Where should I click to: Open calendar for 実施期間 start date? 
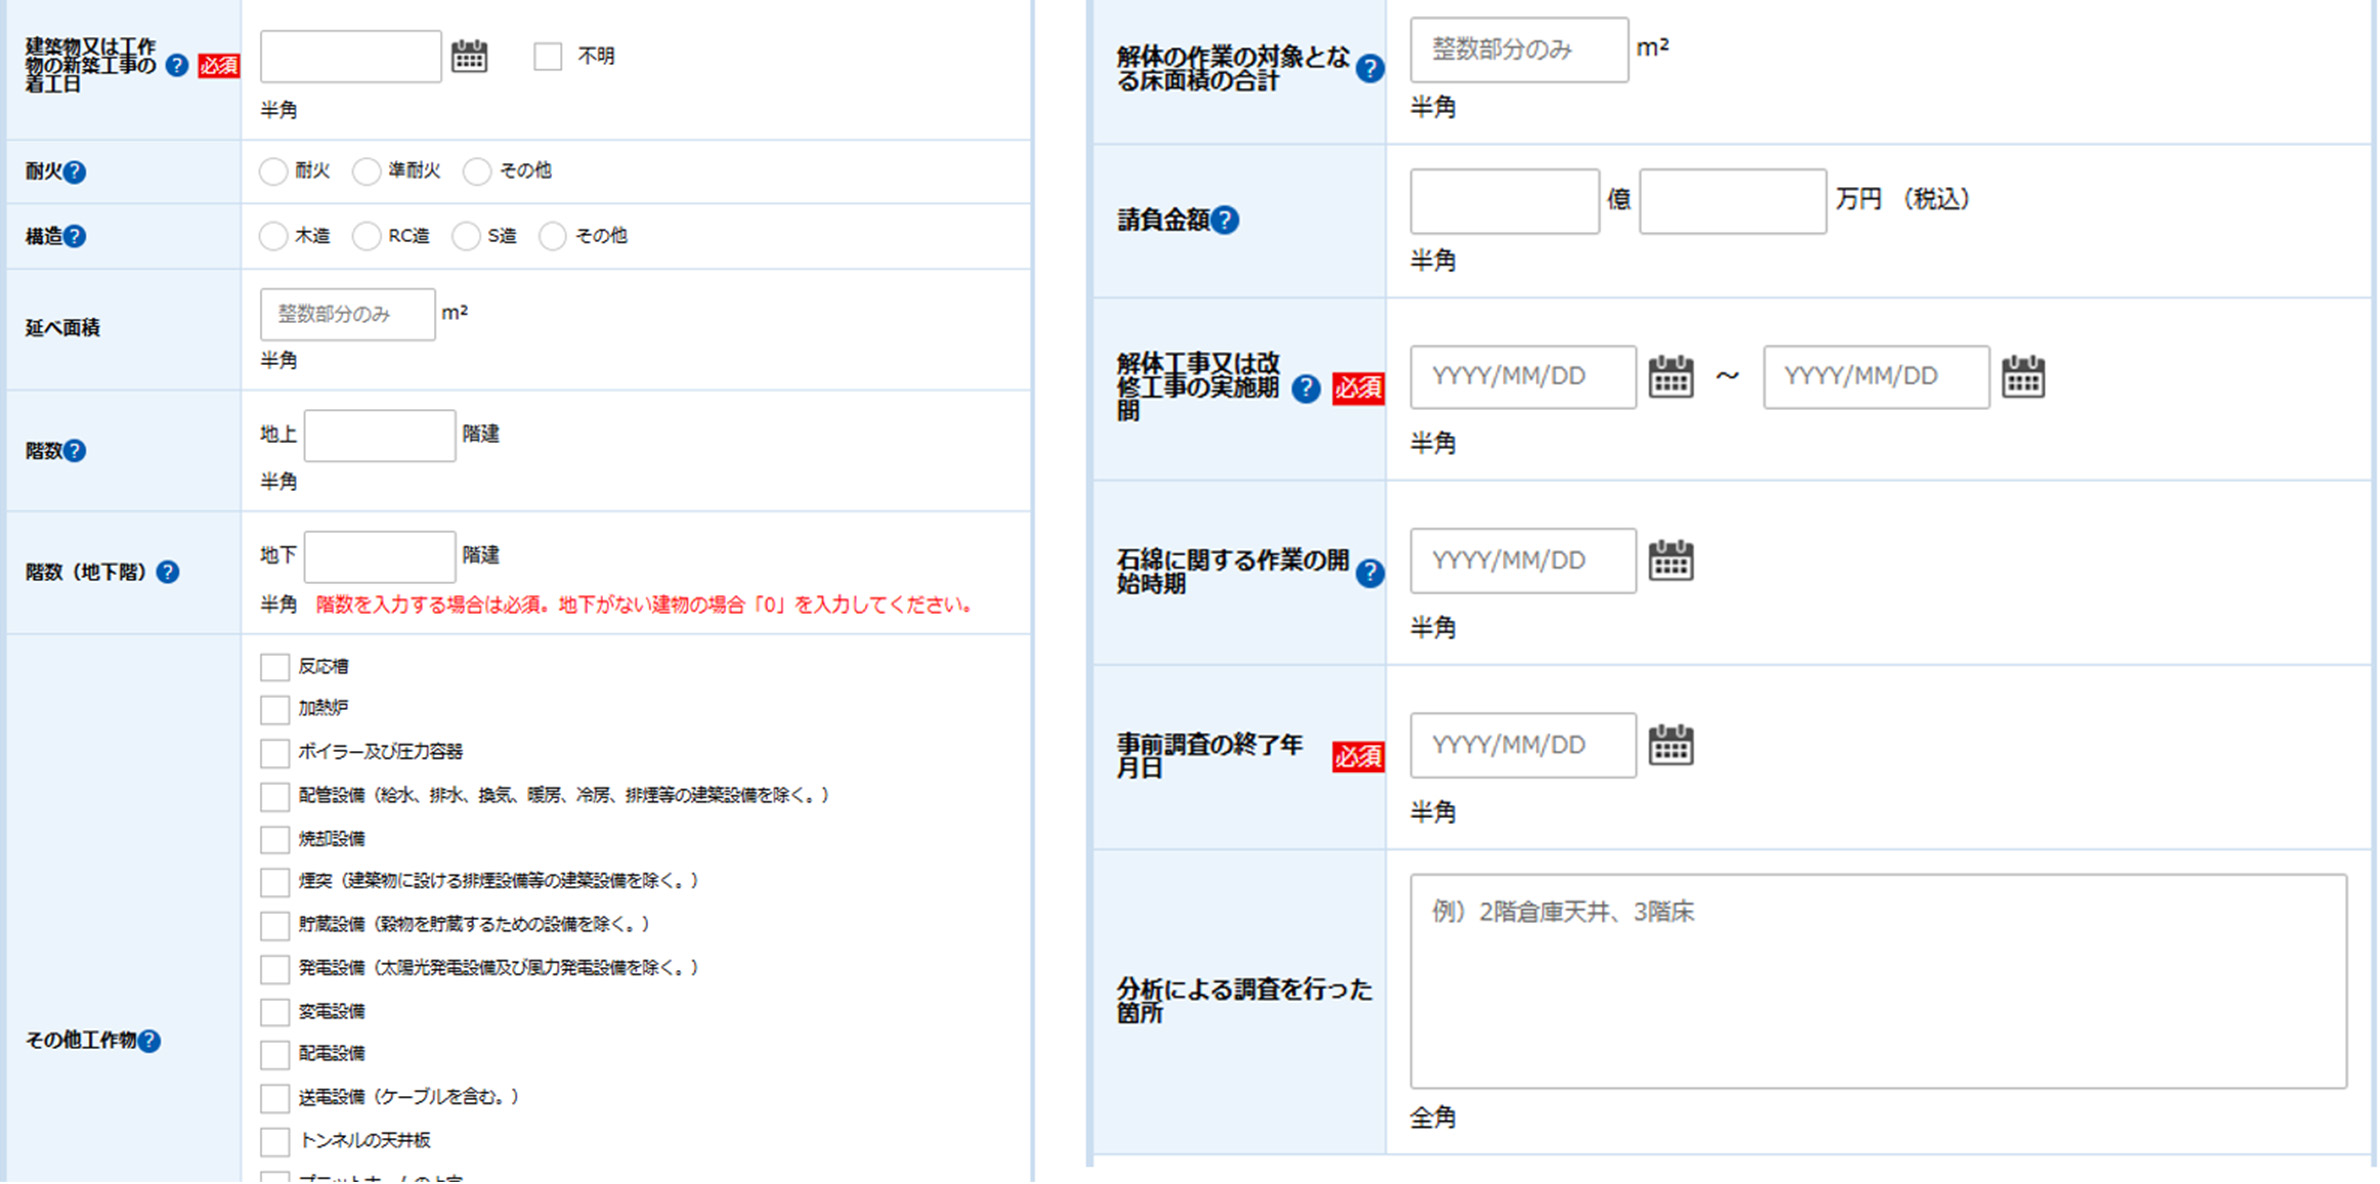point(1670,377)
